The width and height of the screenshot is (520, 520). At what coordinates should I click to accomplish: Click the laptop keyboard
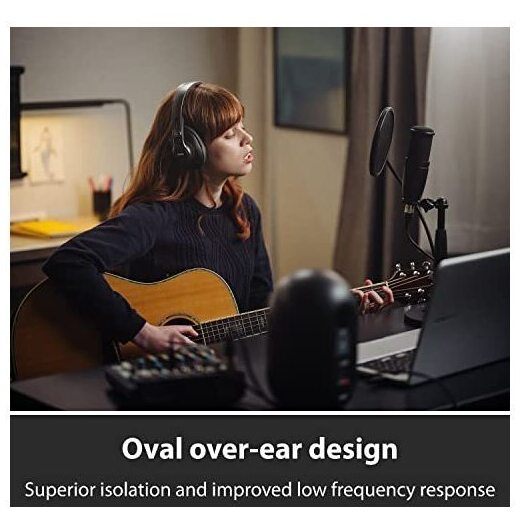(x=389, y=364)
